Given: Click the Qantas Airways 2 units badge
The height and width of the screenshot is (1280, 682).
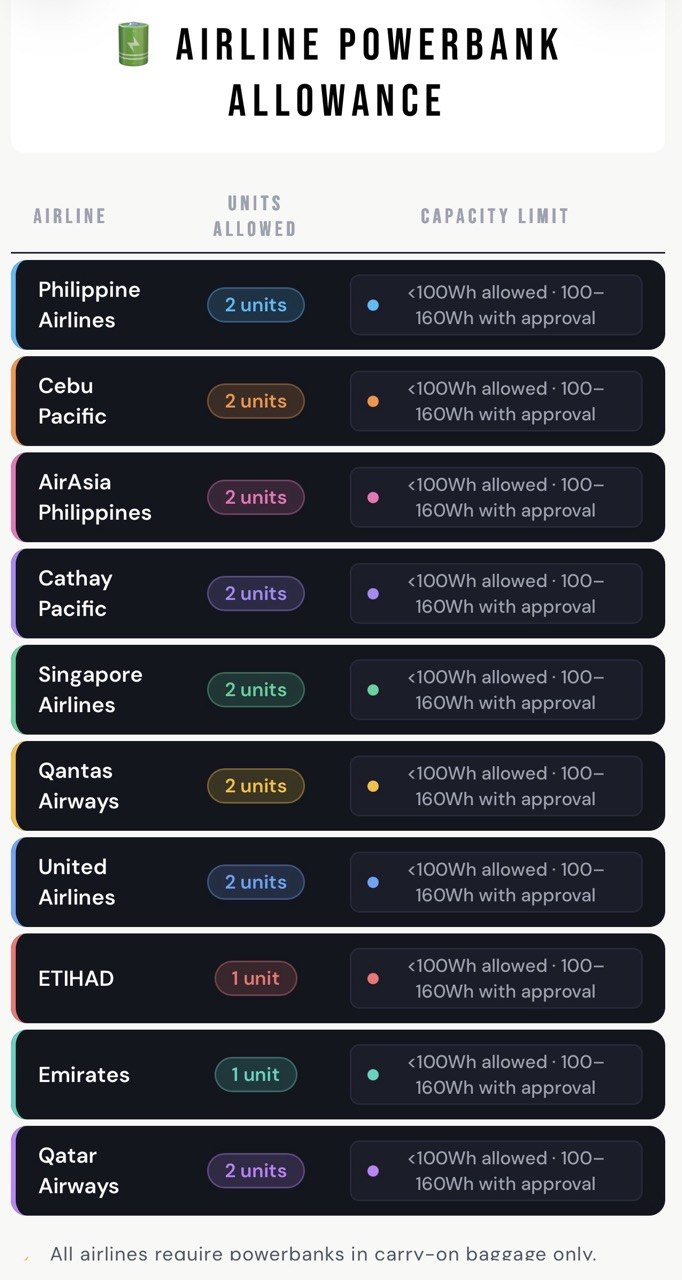Looking at the screenshot, I should pos(256,786).
